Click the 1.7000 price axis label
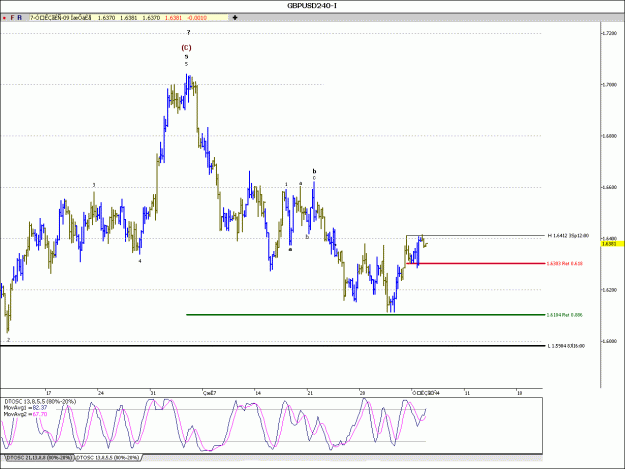 (610, 84)
